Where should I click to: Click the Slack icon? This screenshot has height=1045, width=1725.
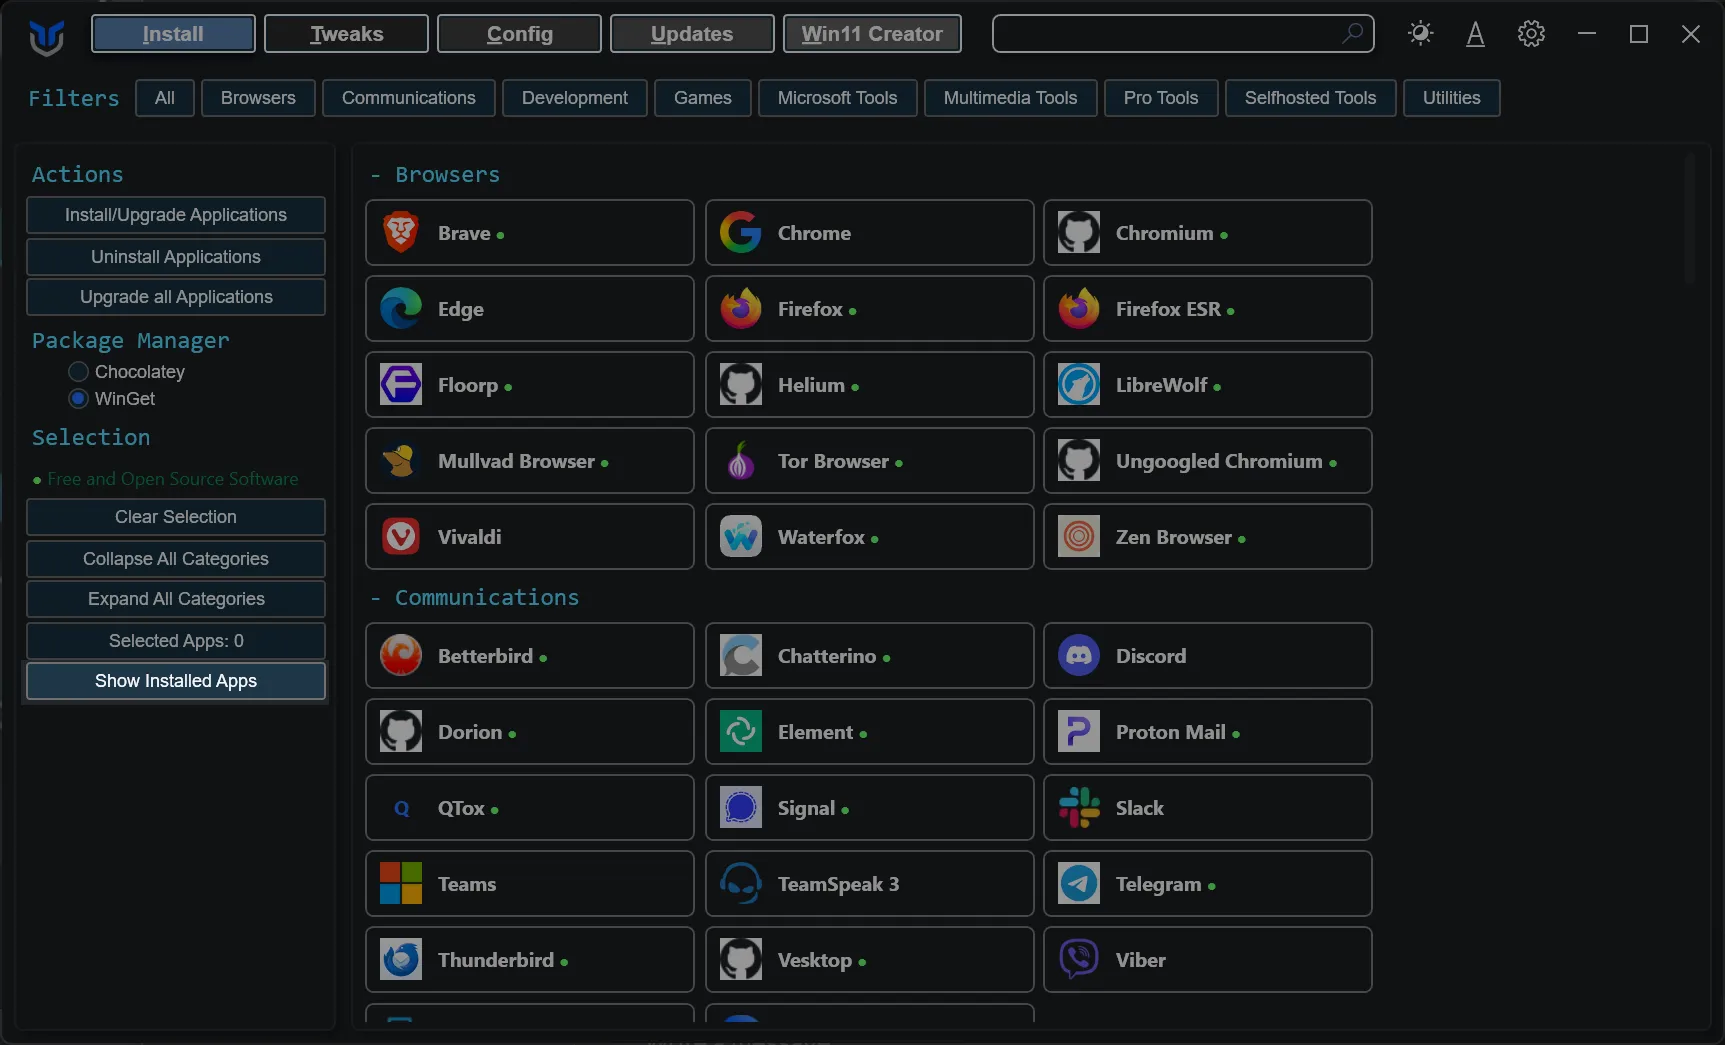1079,808
